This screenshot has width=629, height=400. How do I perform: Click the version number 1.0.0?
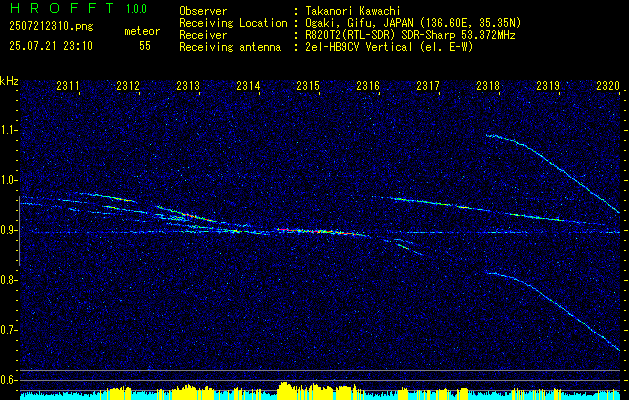coord(136,8)
